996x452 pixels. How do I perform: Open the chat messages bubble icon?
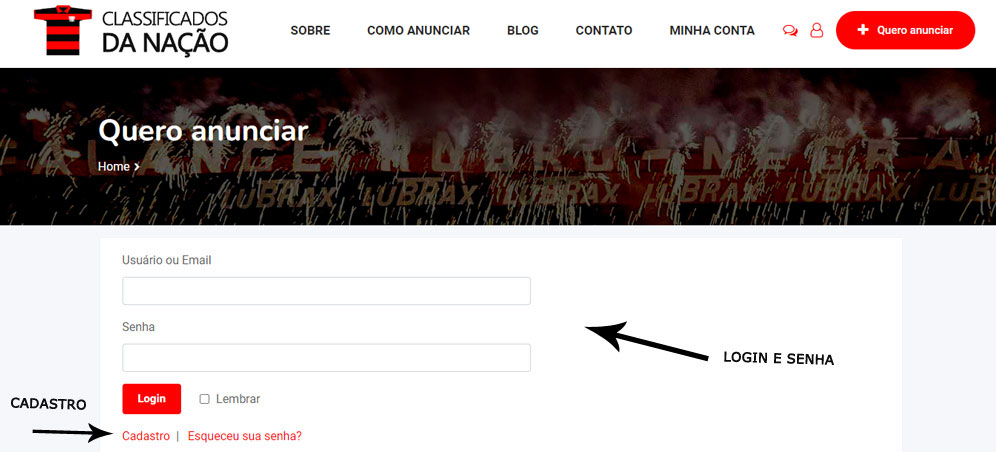point(790,30)
